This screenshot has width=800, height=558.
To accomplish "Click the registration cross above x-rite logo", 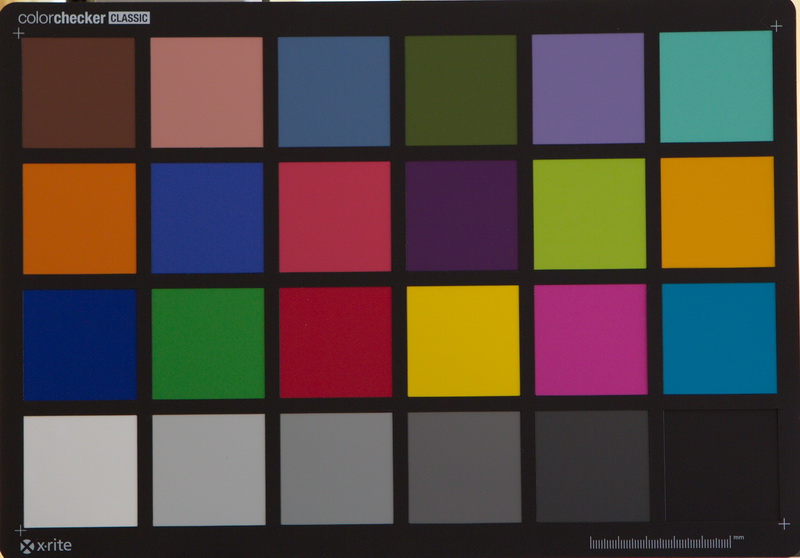I will click(x=20, y=530).
